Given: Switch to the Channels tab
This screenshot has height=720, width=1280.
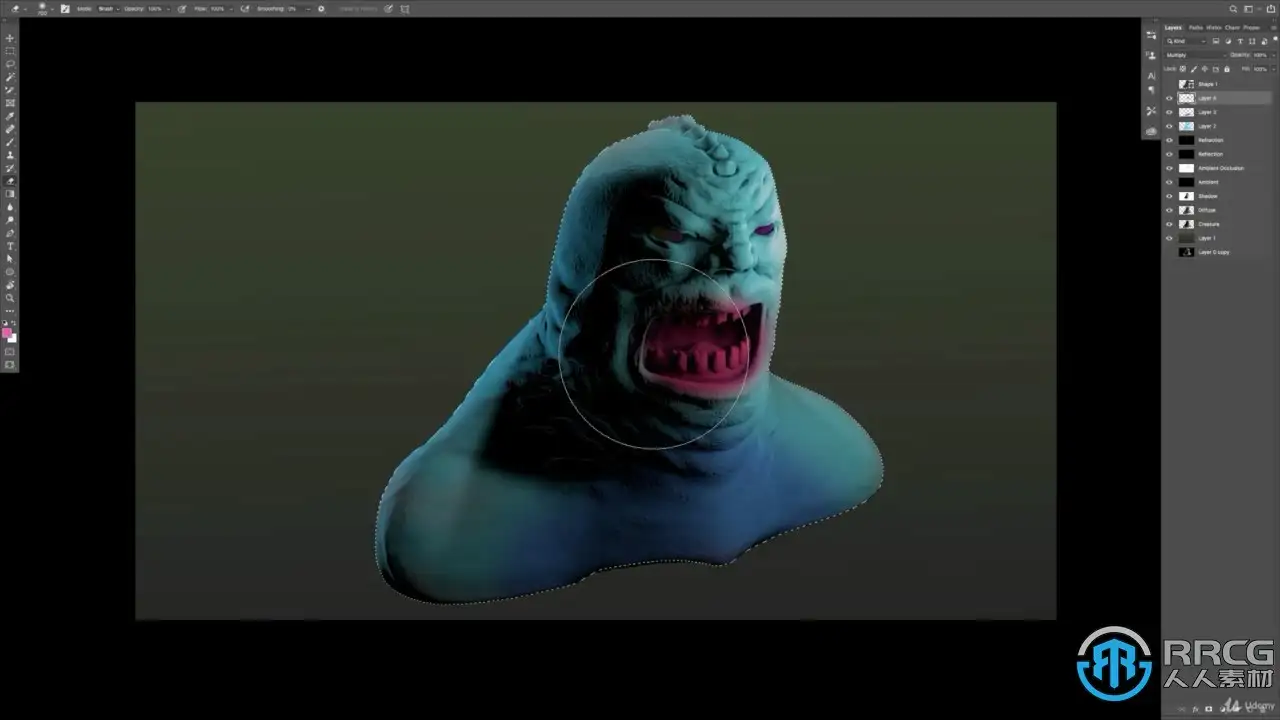Looking at the screenshot, I should tap(1232, 27).
